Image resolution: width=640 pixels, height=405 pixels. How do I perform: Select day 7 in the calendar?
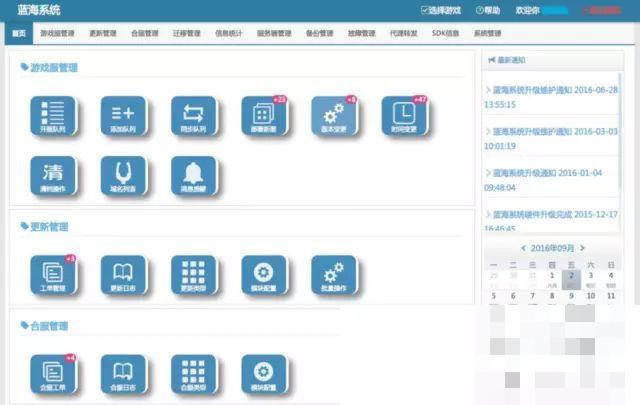(x=532, y=297)
